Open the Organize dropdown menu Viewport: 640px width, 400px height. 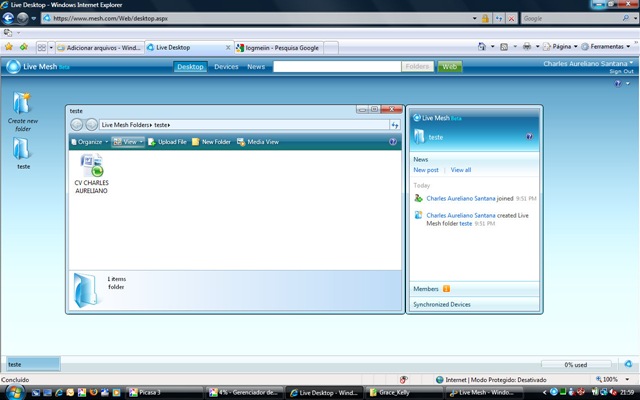coord(89,142)
